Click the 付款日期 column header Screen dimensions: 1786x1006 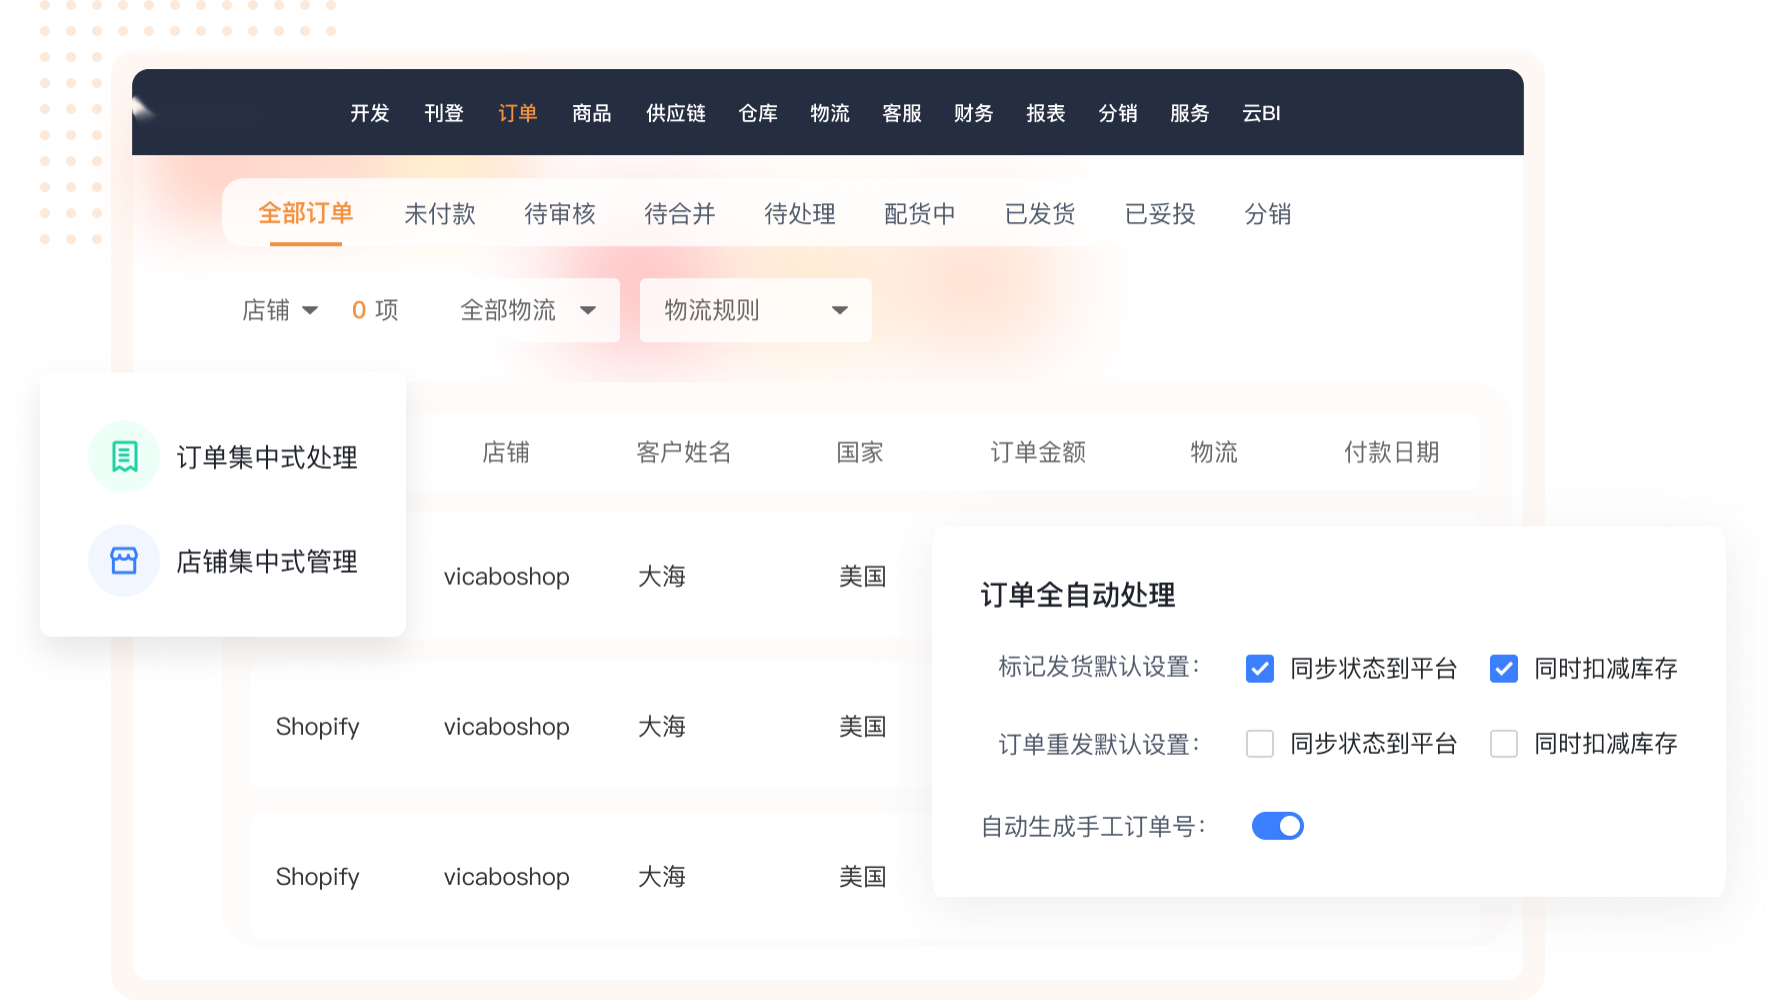tap(1391, 452)
